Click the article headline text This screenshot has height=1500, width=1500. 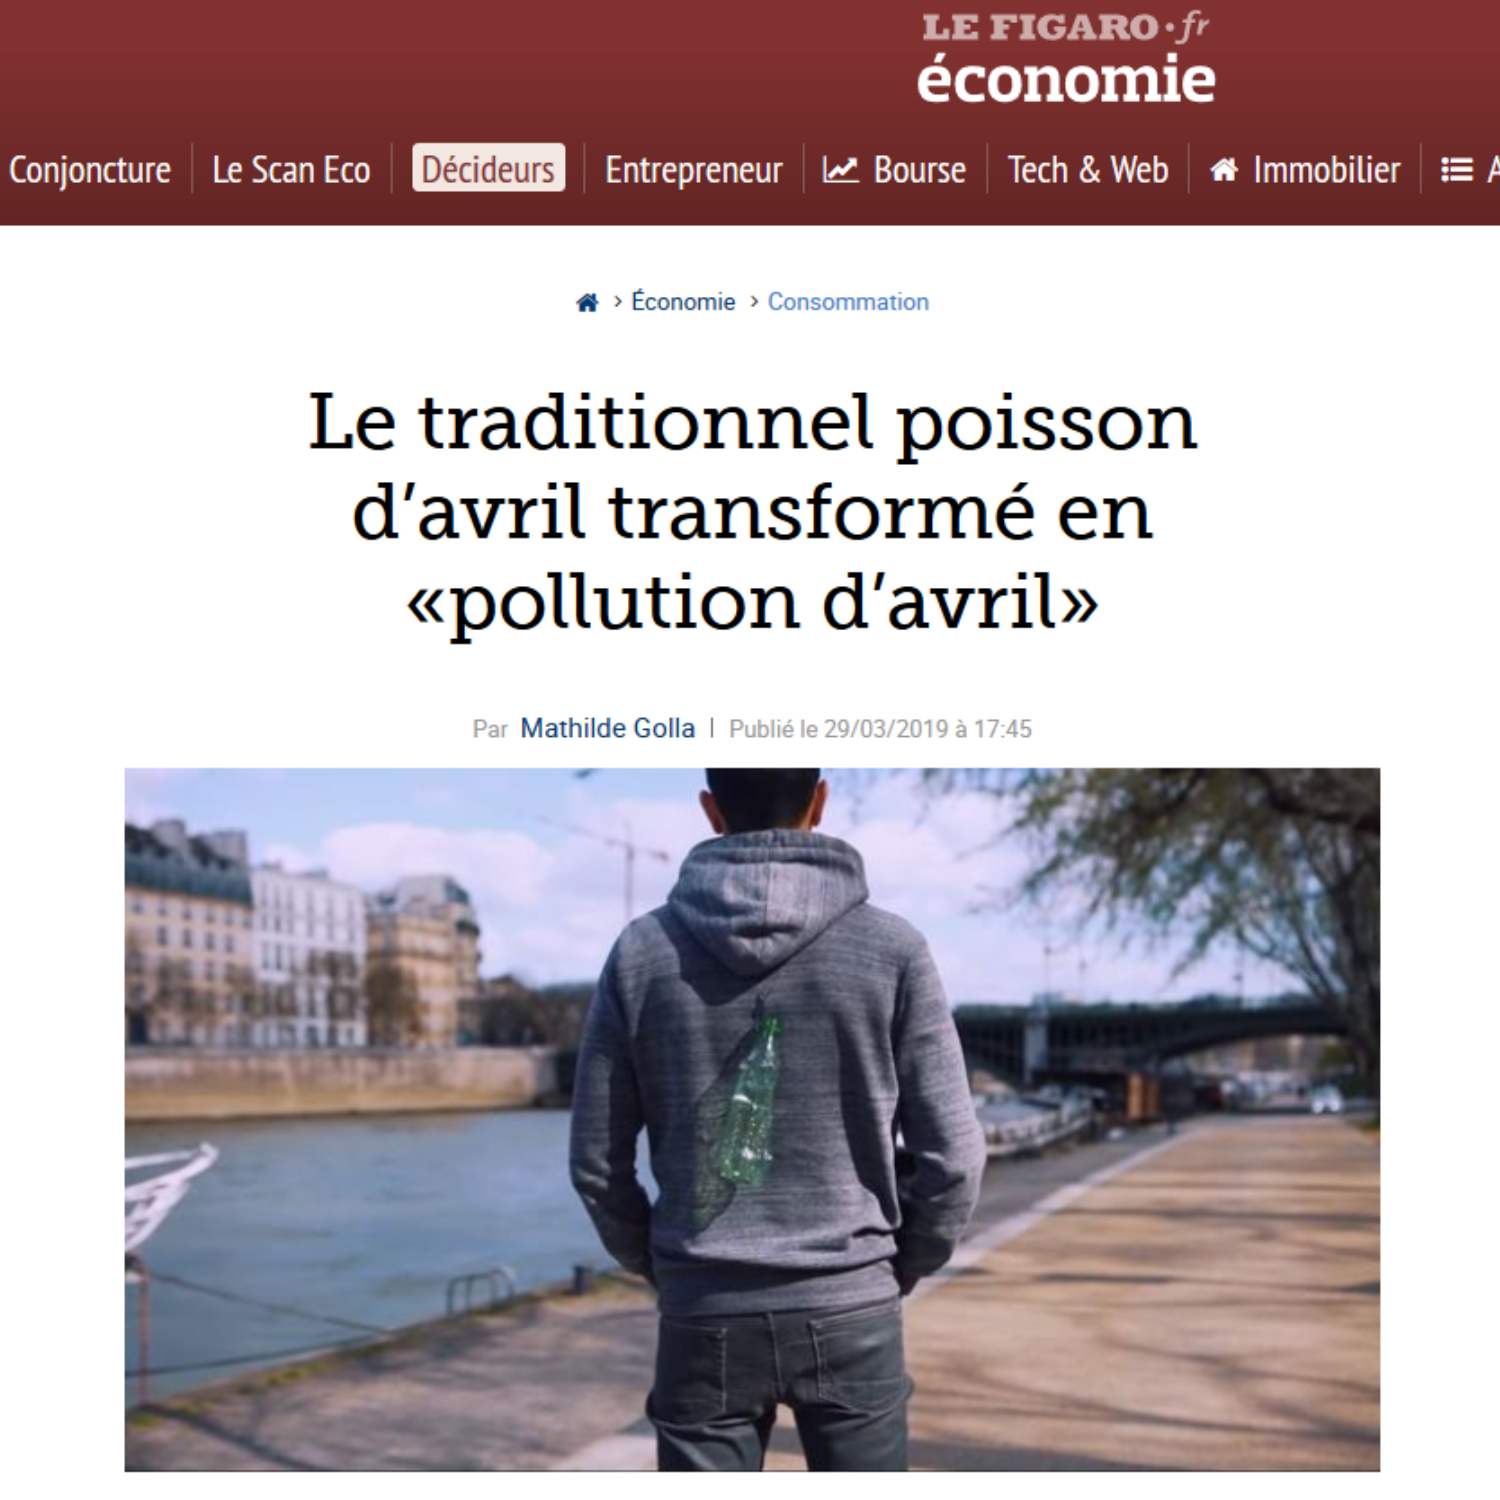tap(752, 512)
